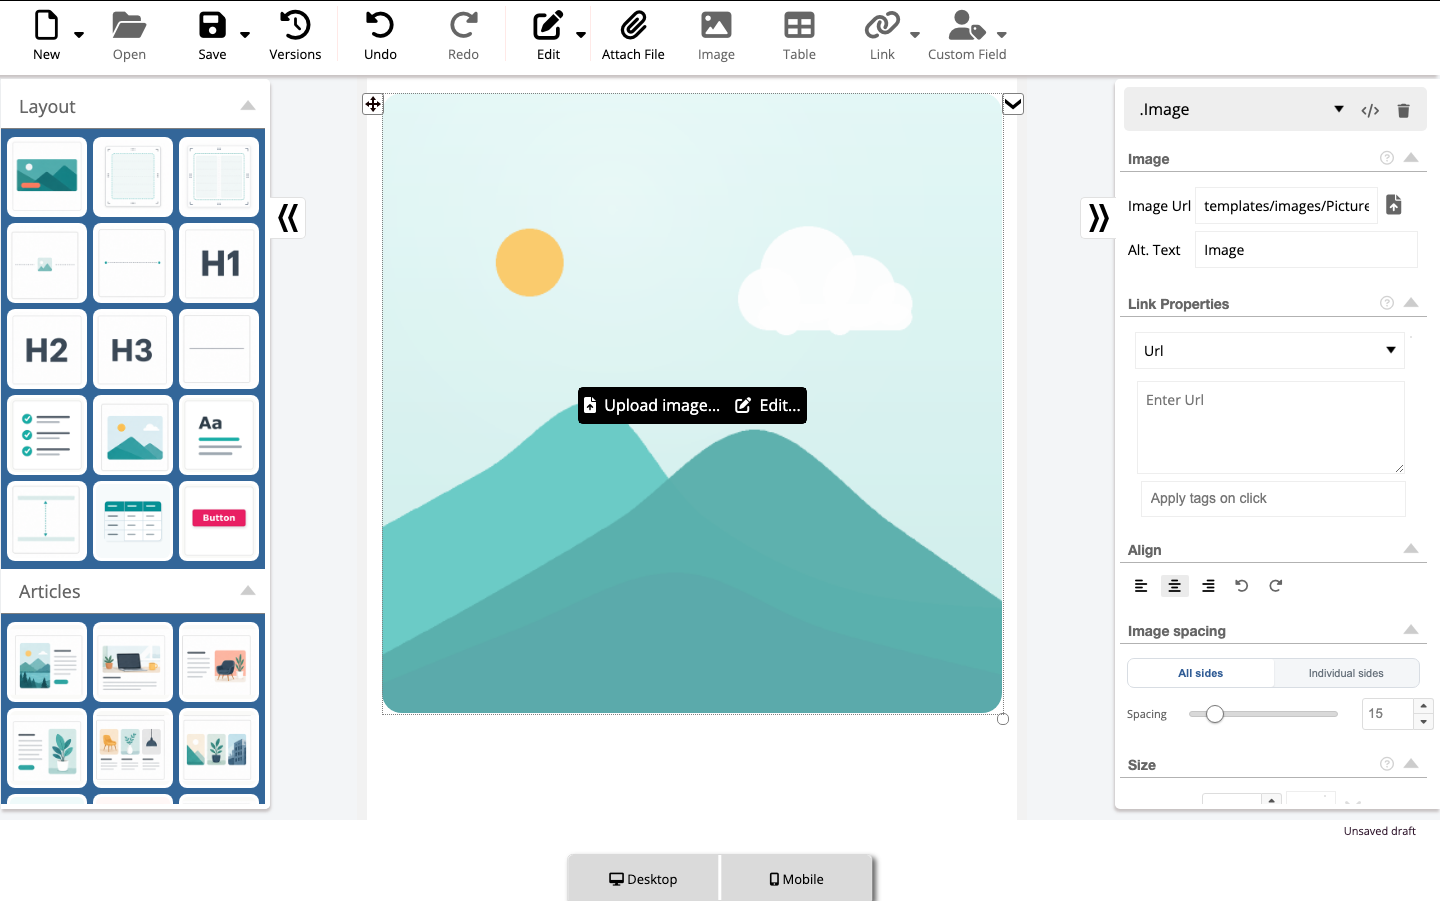Select the H1 heading block
Screen dimensions: 1440x901
(219, 263)
